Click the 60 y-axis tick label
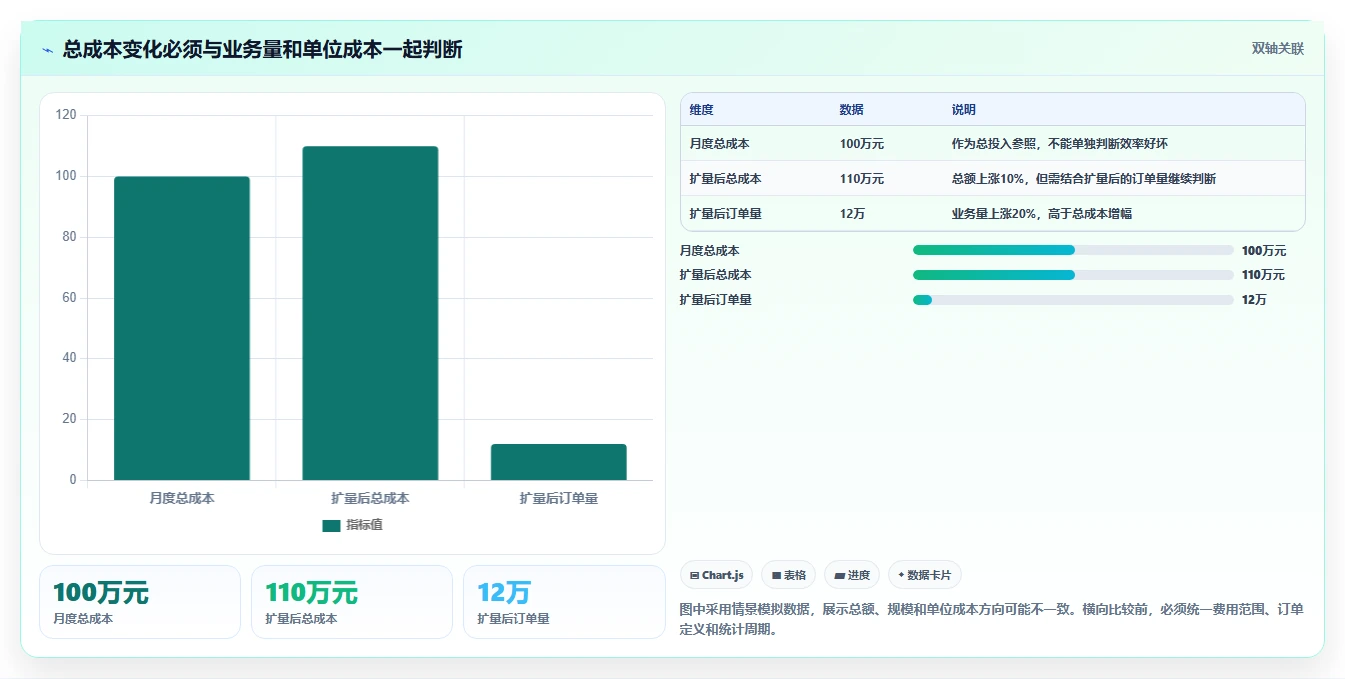 69,298
